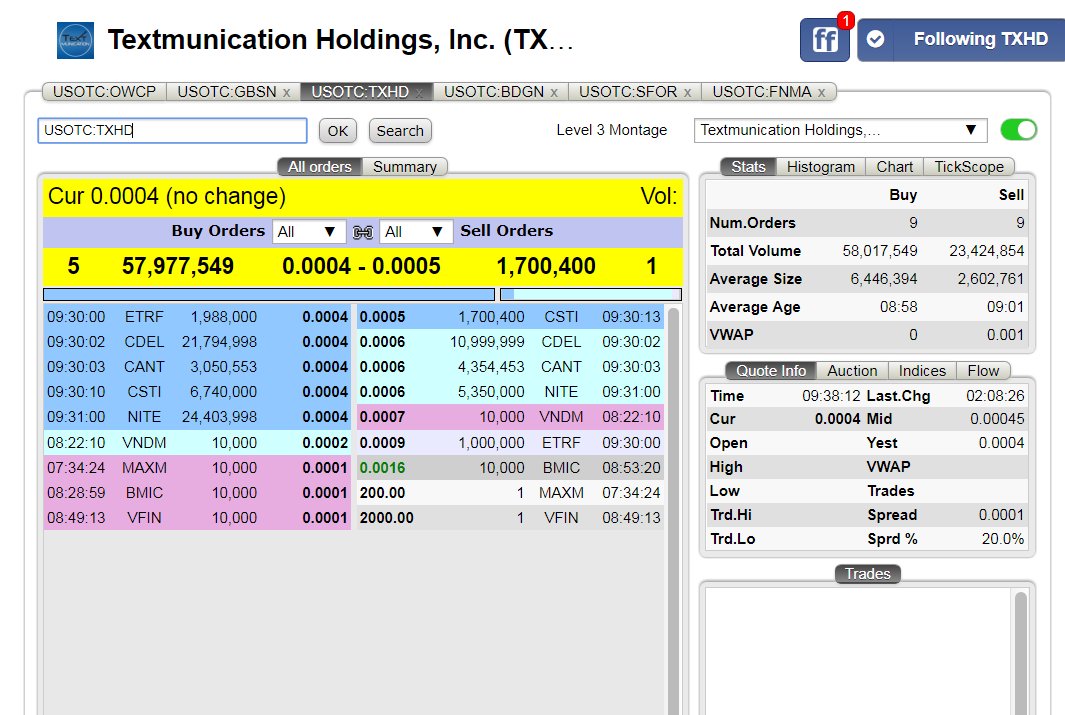
Task: Click the ETRF sell order at 0.0009
Action: click(x=510, y=443)
